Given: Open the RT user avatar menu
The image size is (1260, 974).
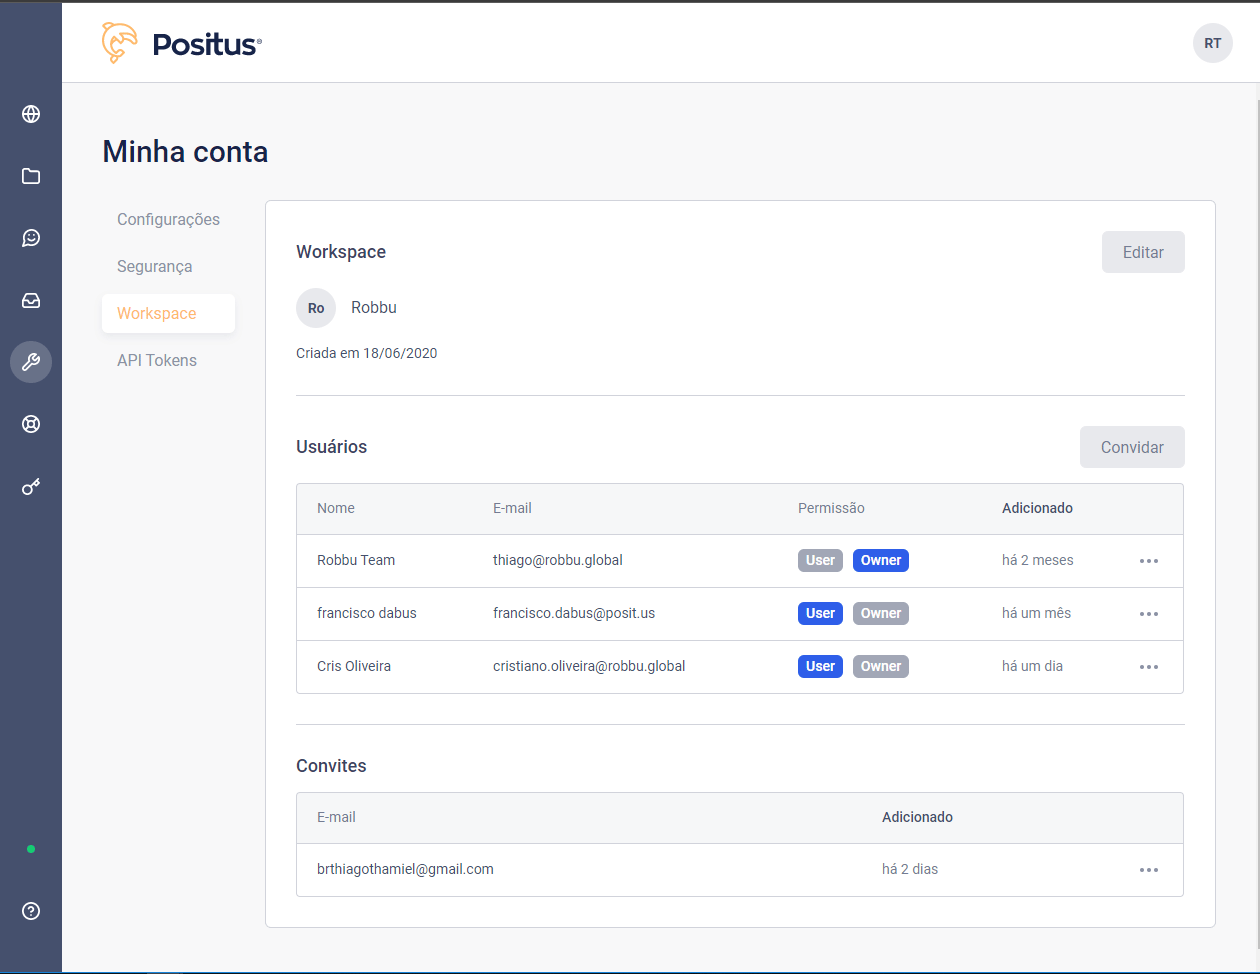Looking at the screenshot, I should point(1212,43).
